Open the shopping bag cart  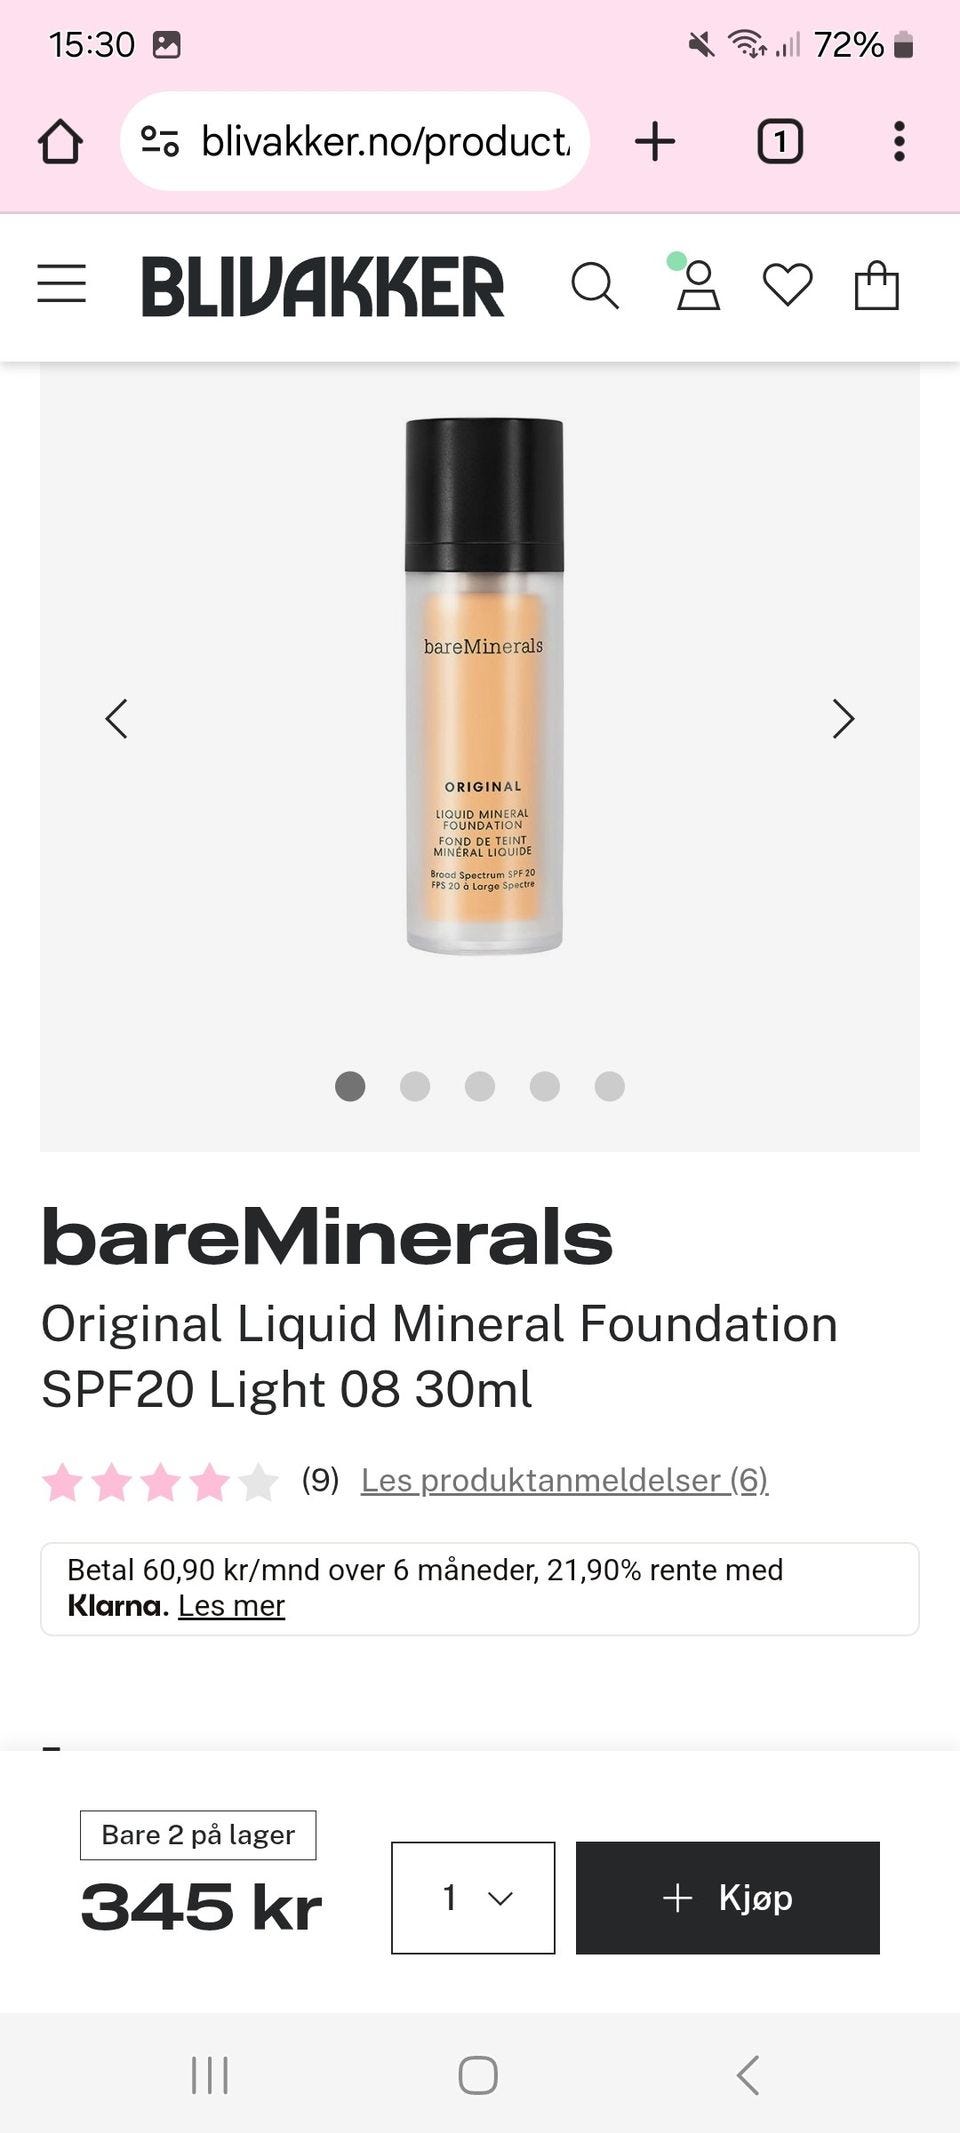click(x=877, y=285)
